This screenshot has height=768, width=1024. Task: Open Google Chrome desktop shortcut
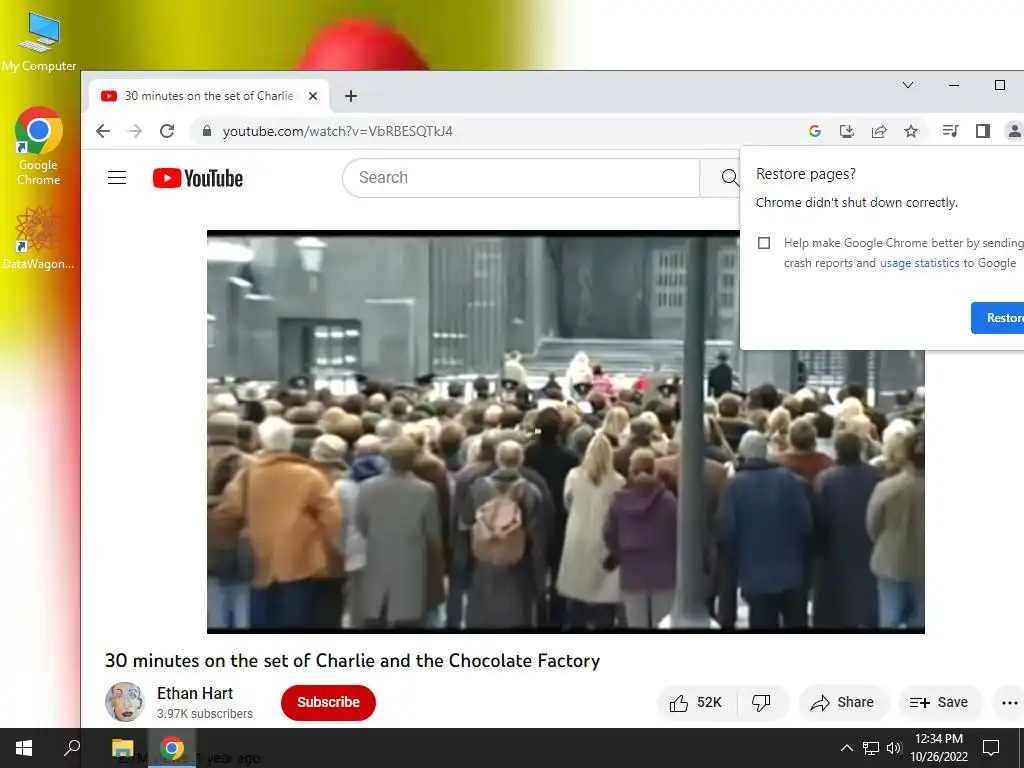[x=39, y=146]
